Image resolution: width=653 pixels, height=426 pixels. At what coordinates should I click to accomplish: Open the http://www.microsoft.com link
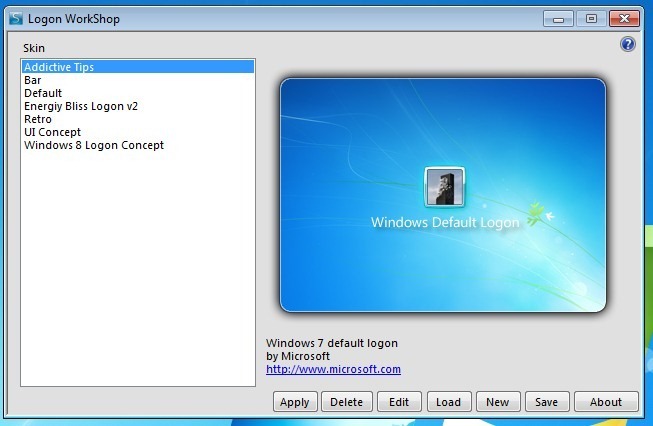[333, 369]
